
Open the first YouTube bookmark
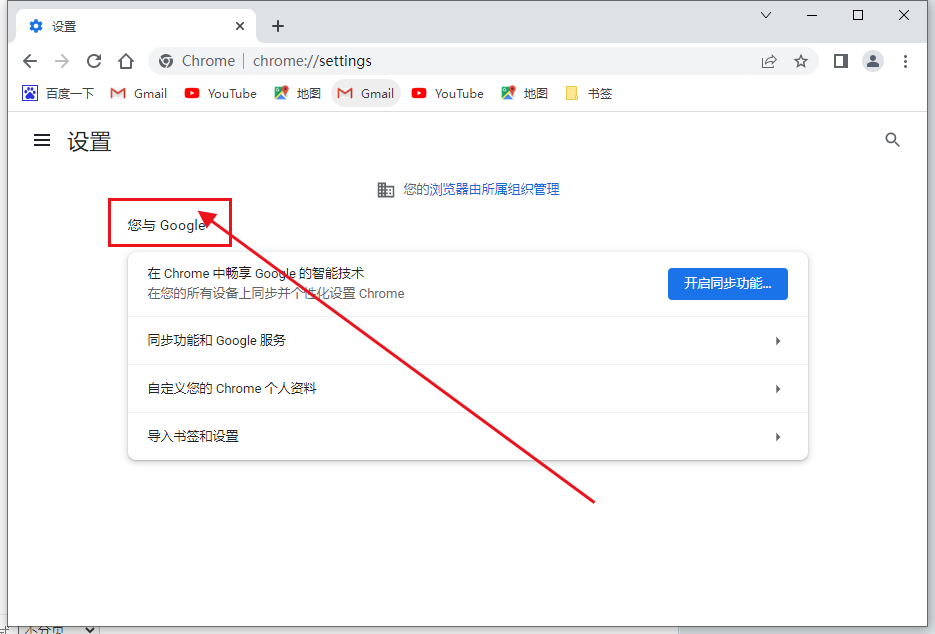pyautogui.click(x=221, y=93)
